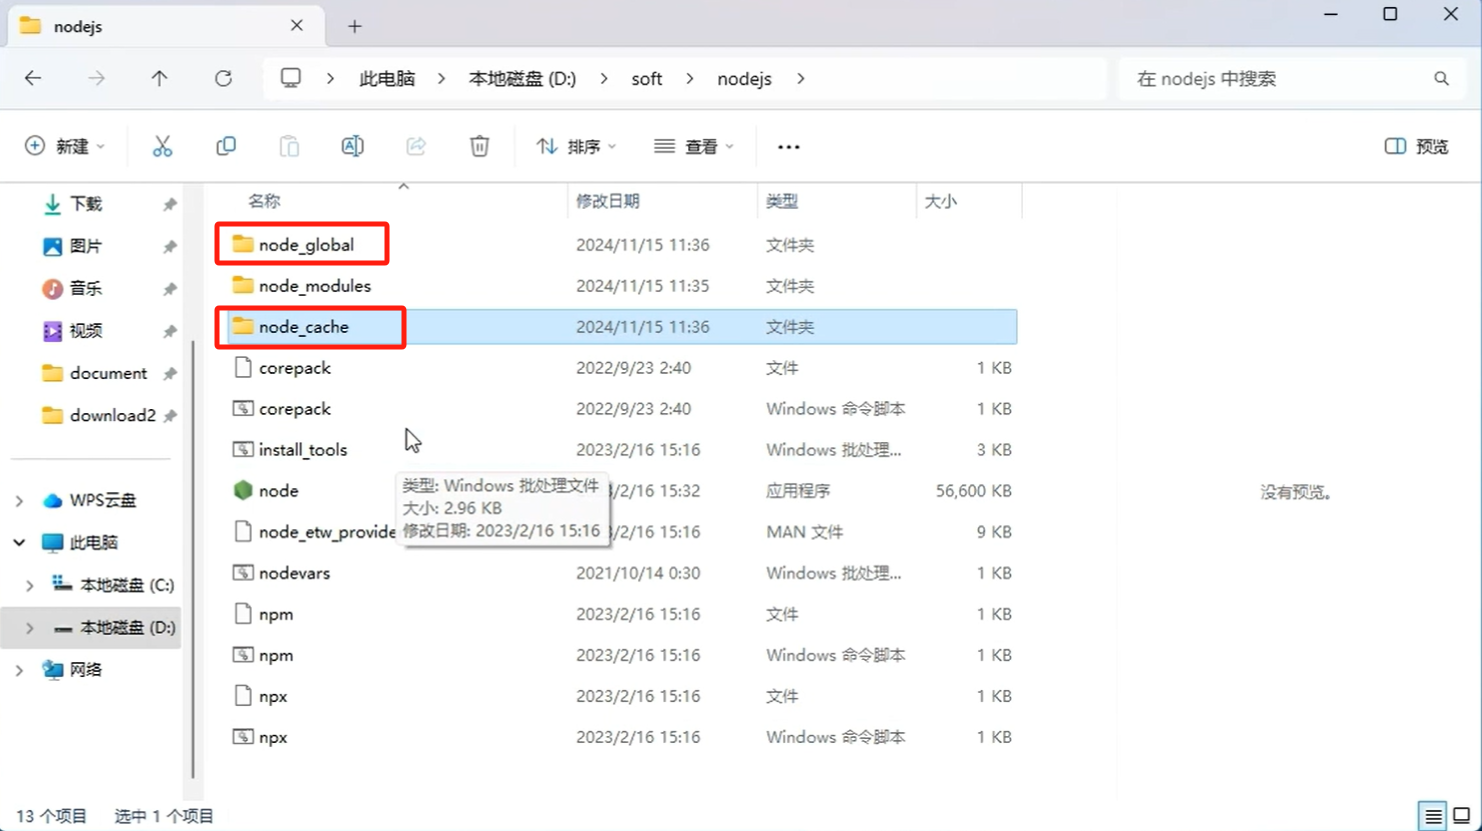
Task: Click the Delete trash icon
Action: pos(480,146)
